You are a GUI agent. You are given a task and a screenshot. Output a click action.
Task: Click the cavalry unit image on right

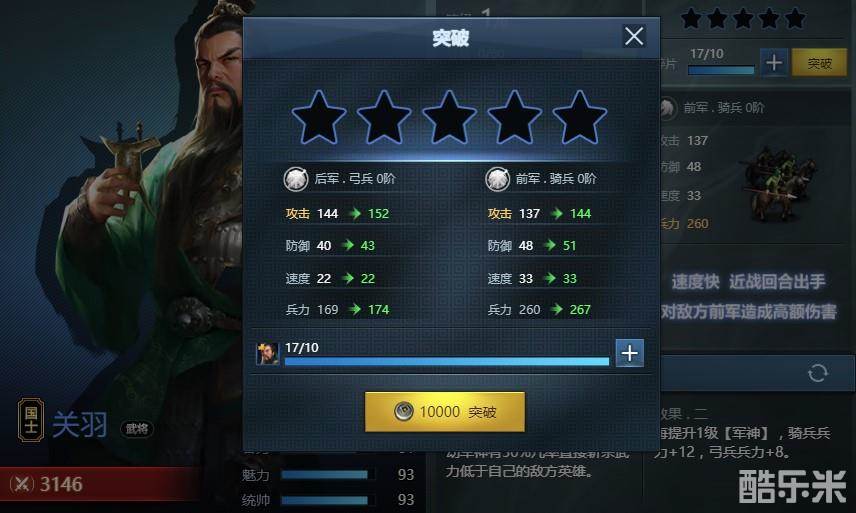[780, 183]
